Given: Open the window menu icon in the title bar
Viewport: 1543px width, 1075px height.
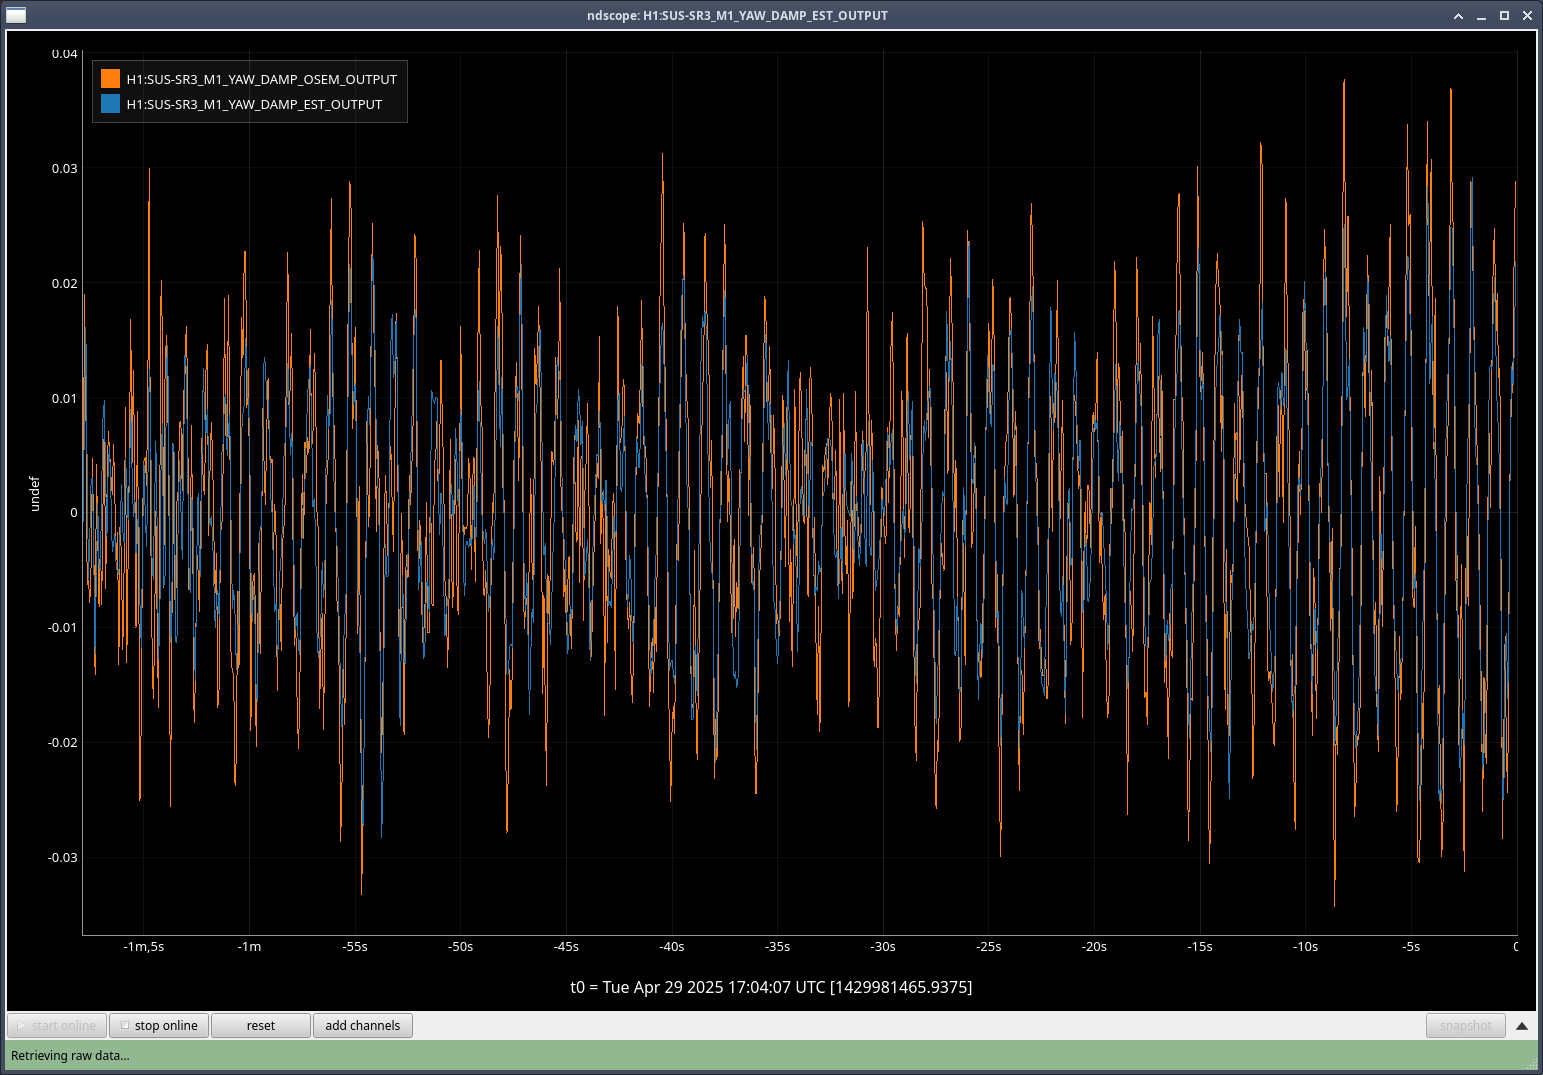Looking at the screenshot, I should [x=16, y=15].
